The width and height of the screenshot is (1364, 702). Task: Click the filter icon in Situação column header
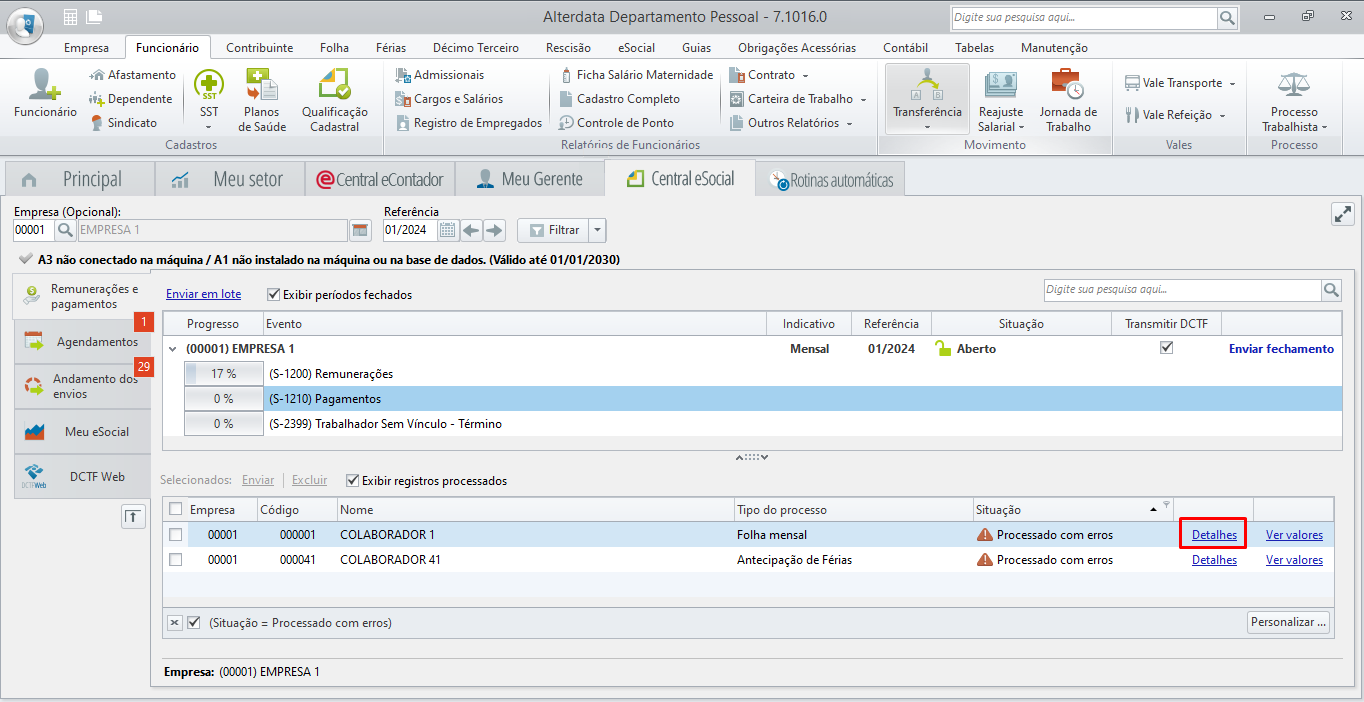pyautogui.click(x=1166, y=506)
